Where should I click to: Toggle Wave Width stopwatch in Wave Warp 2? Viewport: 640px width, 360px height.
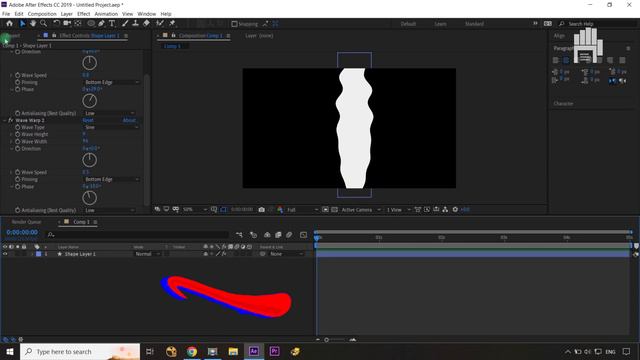point(18,142)
